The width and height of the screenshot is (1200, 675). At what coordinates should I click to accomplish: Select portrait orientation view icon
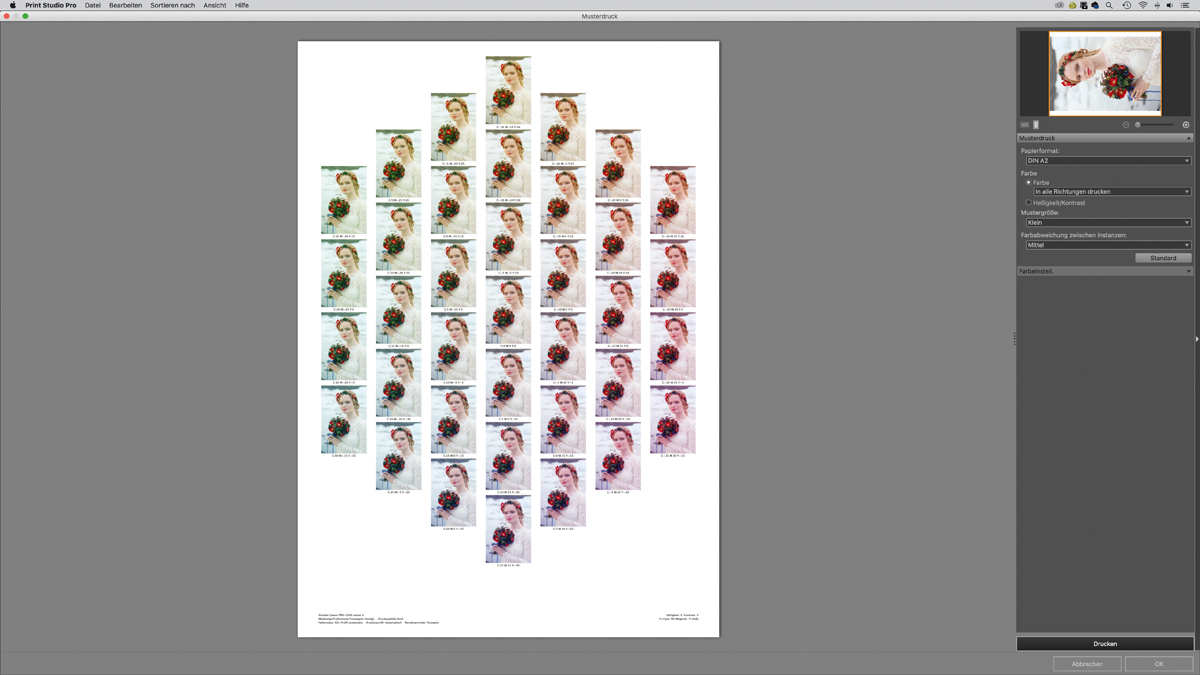click(x=1036, y=125)
